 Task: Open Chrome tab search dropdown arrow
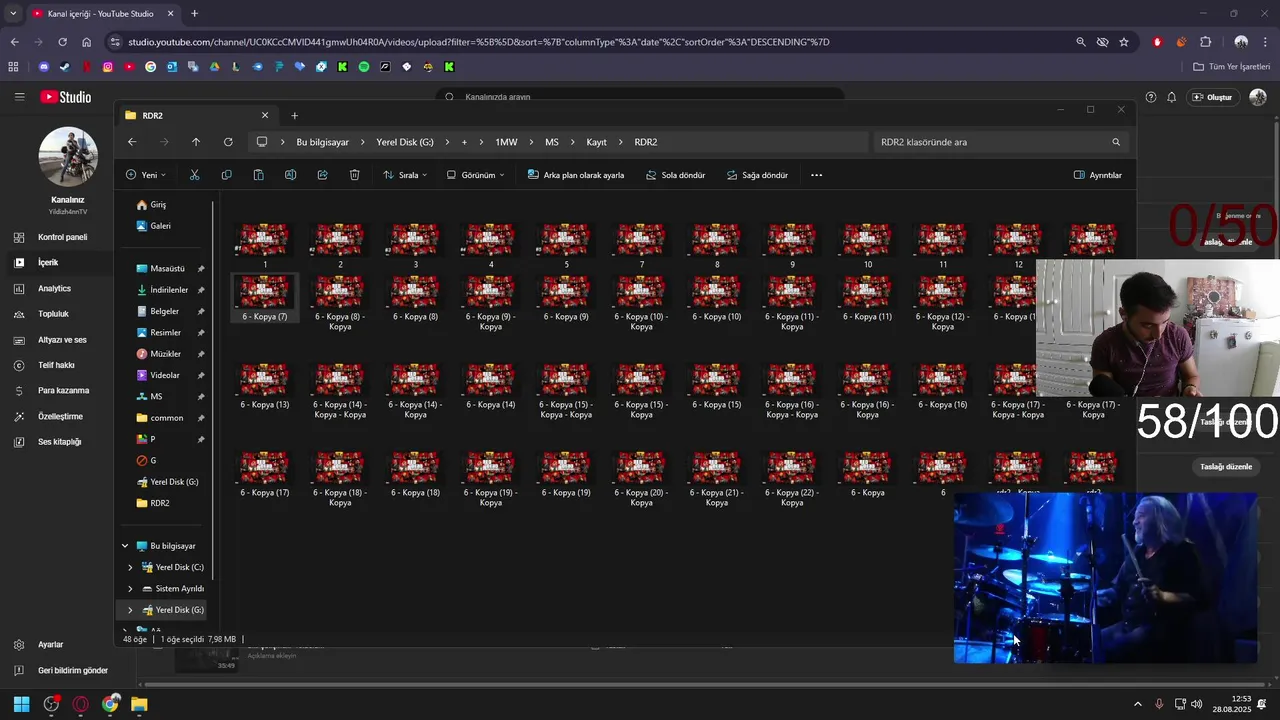click(13, 14)
